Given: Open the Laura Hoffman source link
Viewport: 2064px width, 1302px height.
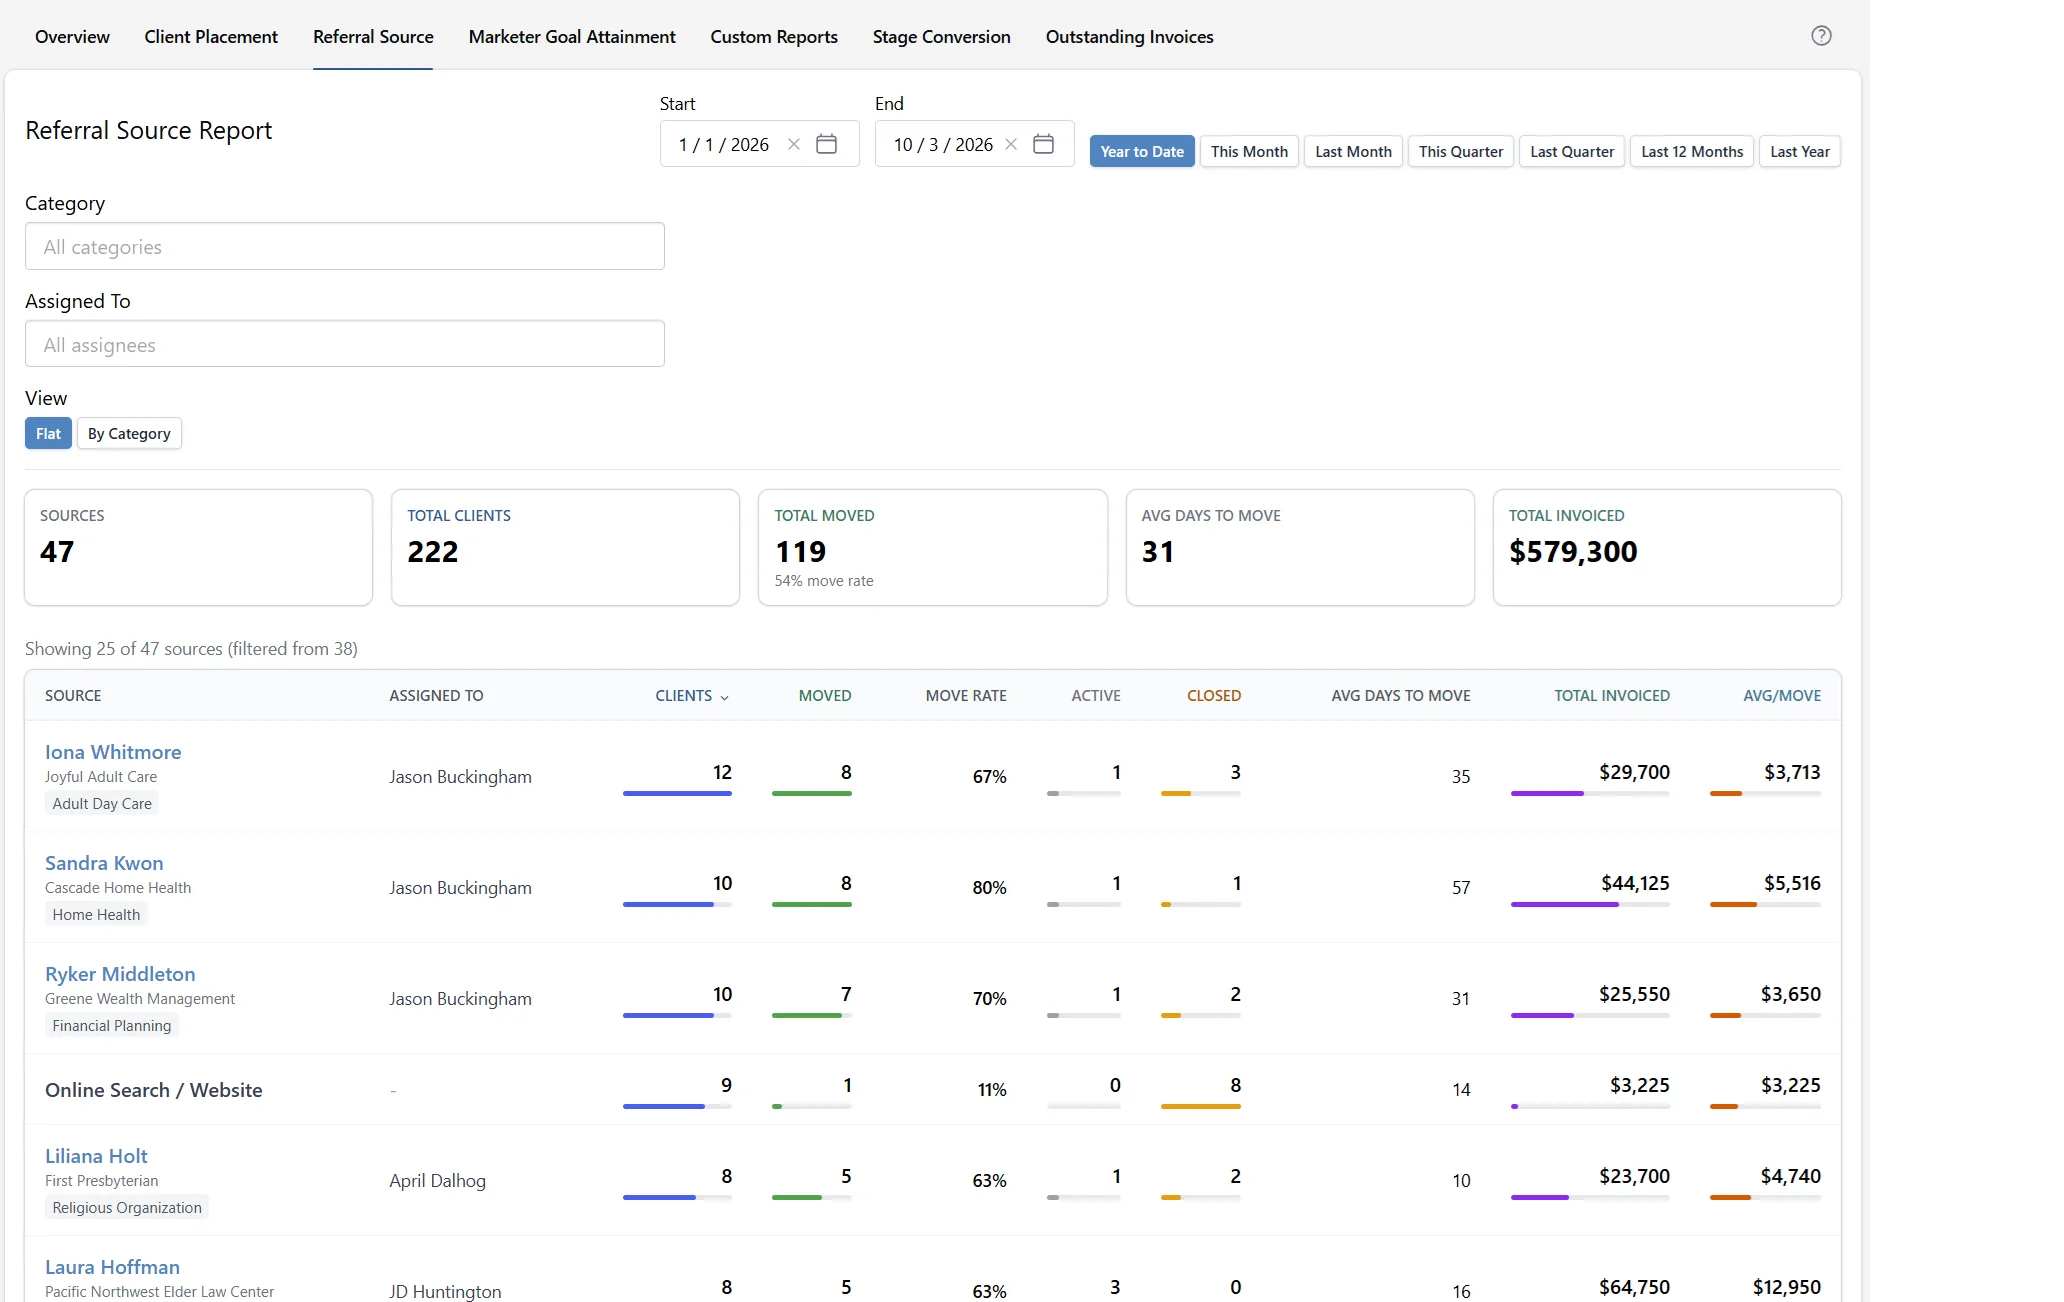Looking at the screenshot, I should (x=112, y=1267).
